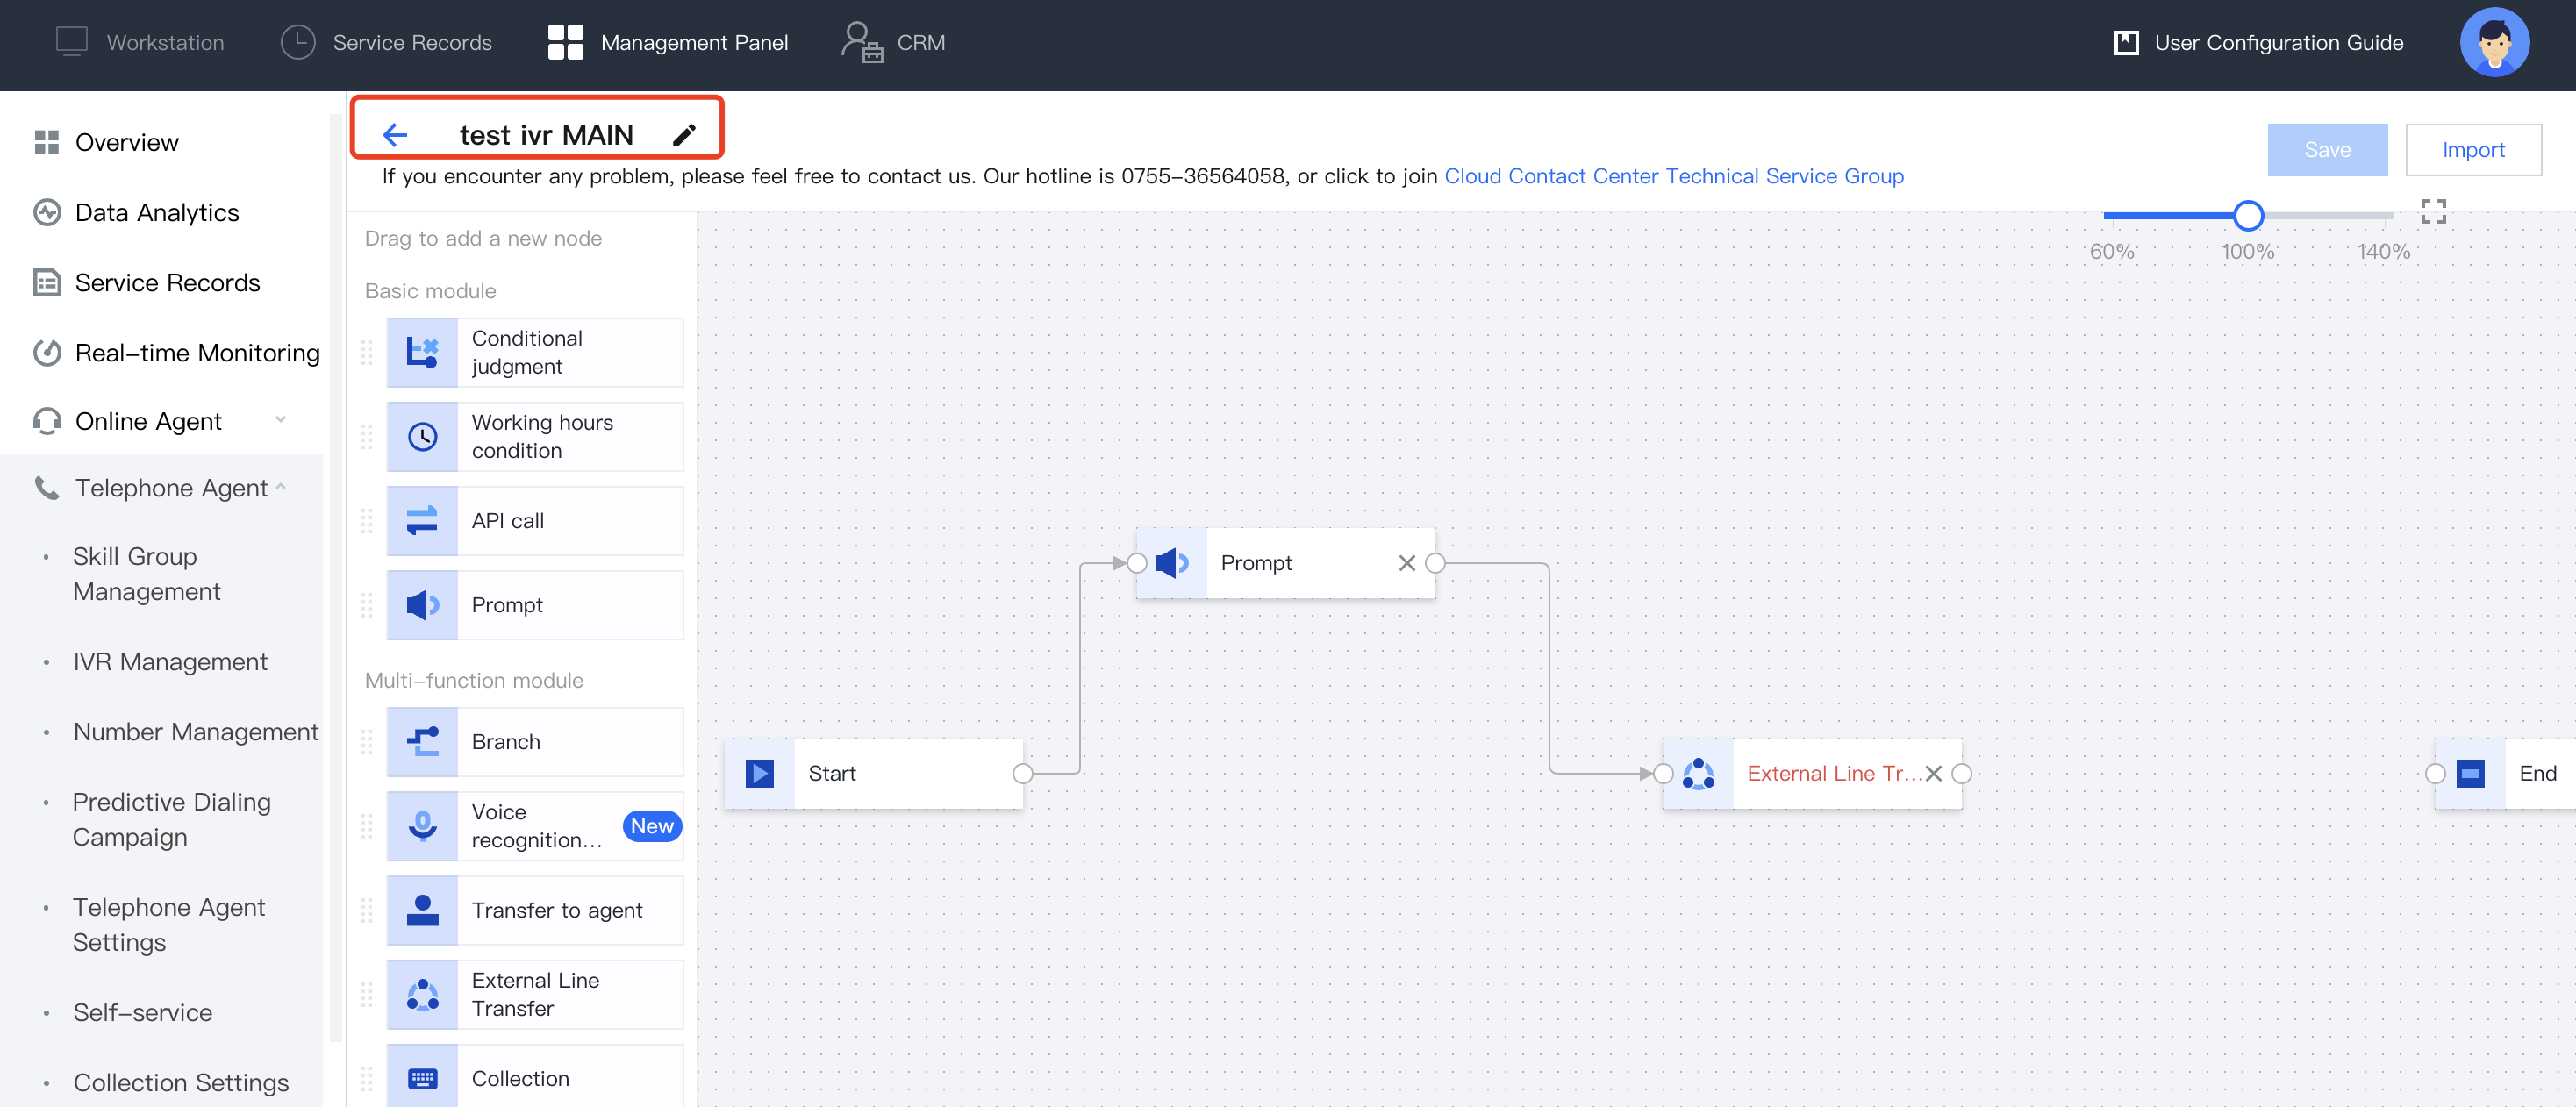Remove the Prompt node with its X
This screenshot has width=2576, height=1107.
[1406, 563]
